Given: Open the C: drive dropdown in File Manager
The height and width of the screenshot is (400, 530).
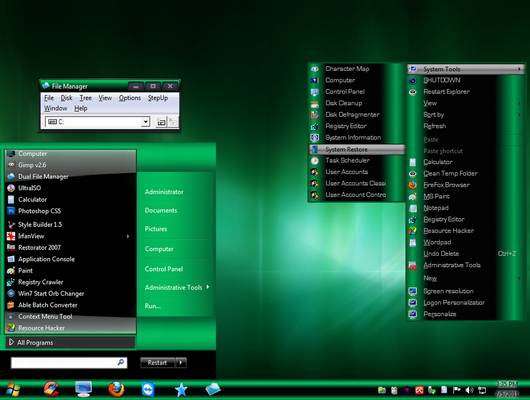Looking at the screenshot, I should [x=146, y=122].
